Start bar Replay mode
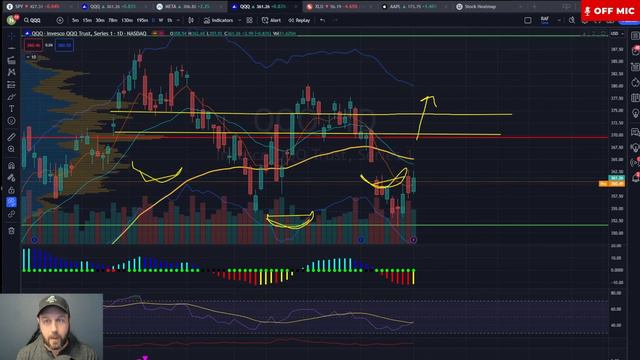 click(x=299, y=20)
